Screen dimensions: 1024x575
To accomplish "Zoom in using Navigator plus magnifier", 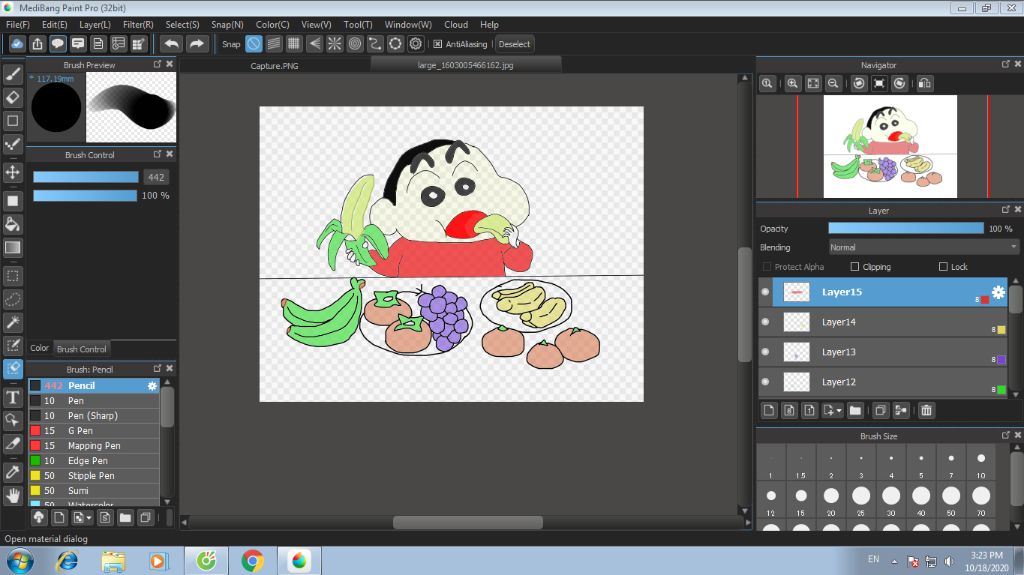I will click(793, 84).
